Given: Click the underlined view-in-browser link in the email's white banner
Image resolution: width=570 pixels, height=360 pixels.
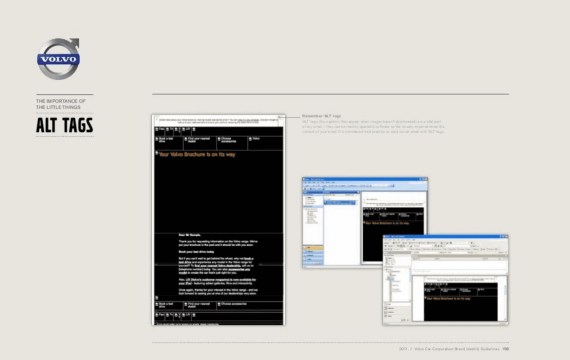Looking at the screenshot, I should (x=248, y=120).
